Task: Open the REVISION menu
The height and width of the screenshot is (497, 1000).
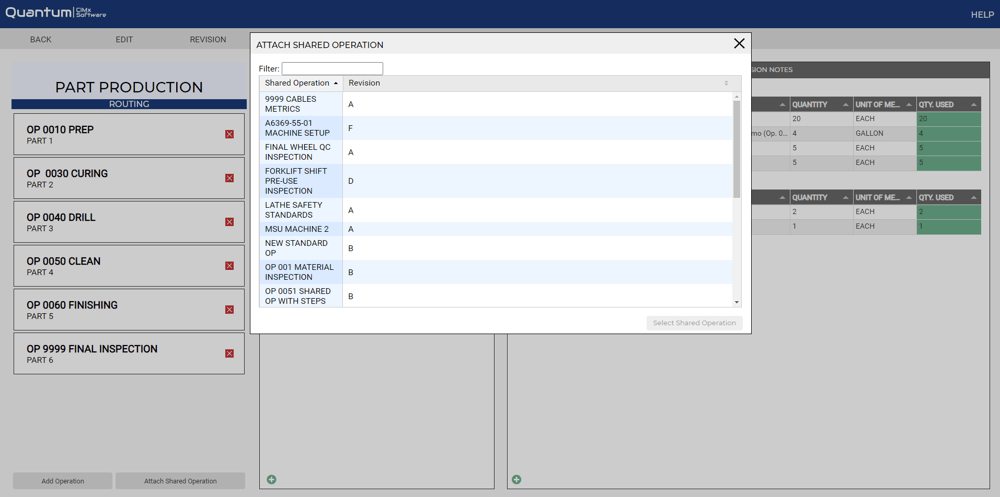Action: coord(208,39)
